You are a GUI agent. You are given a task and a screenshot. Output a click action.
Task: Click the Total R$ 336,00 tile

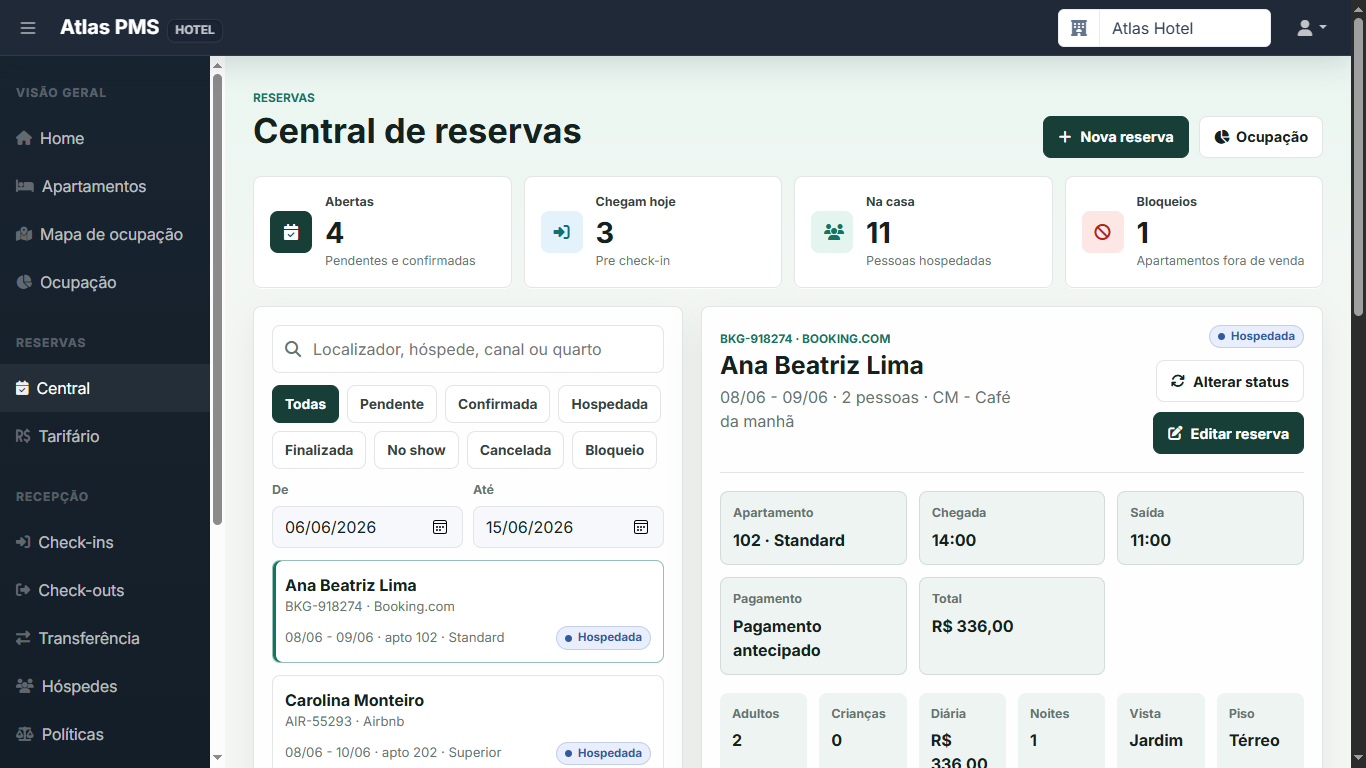pyautogui.click(x=1012, y=626)
